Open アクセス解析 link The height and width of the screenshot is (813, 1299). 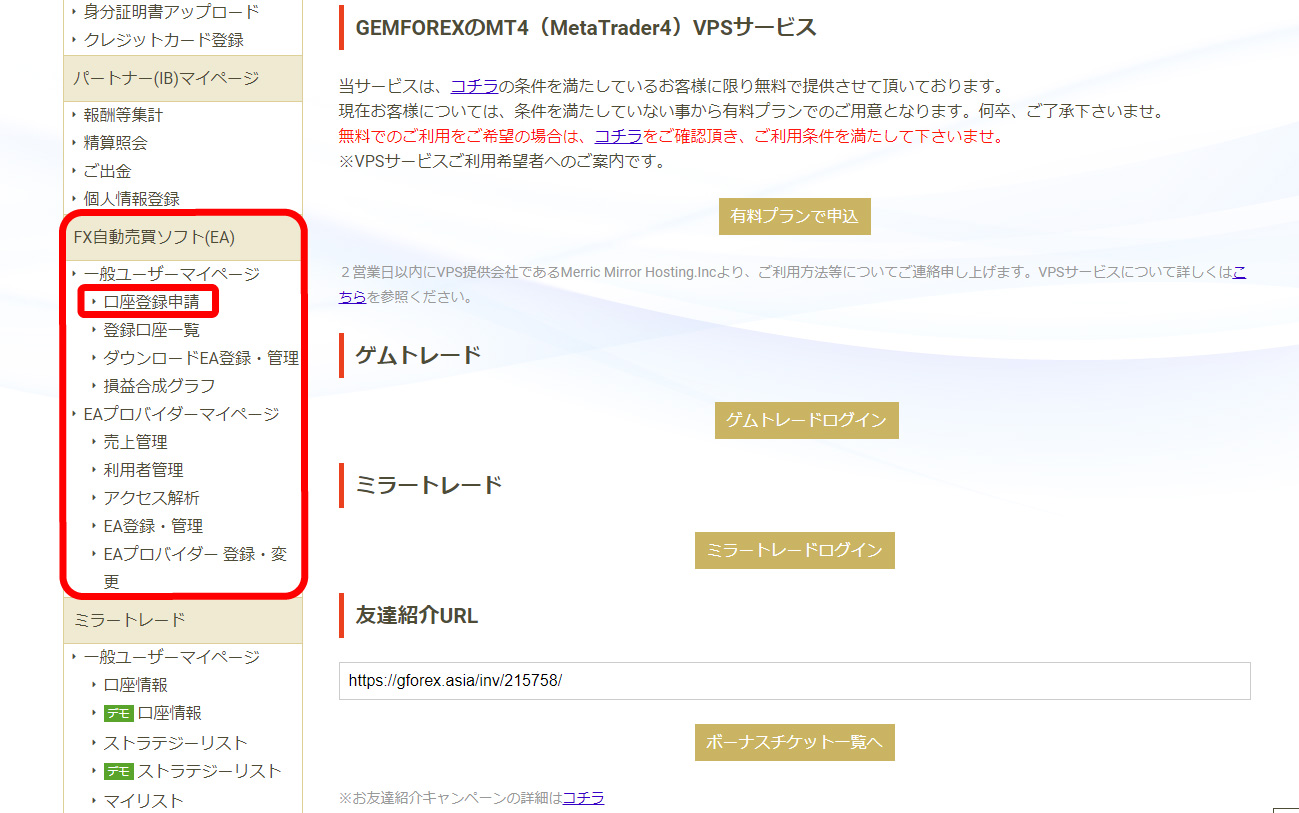tap(152, 498)
